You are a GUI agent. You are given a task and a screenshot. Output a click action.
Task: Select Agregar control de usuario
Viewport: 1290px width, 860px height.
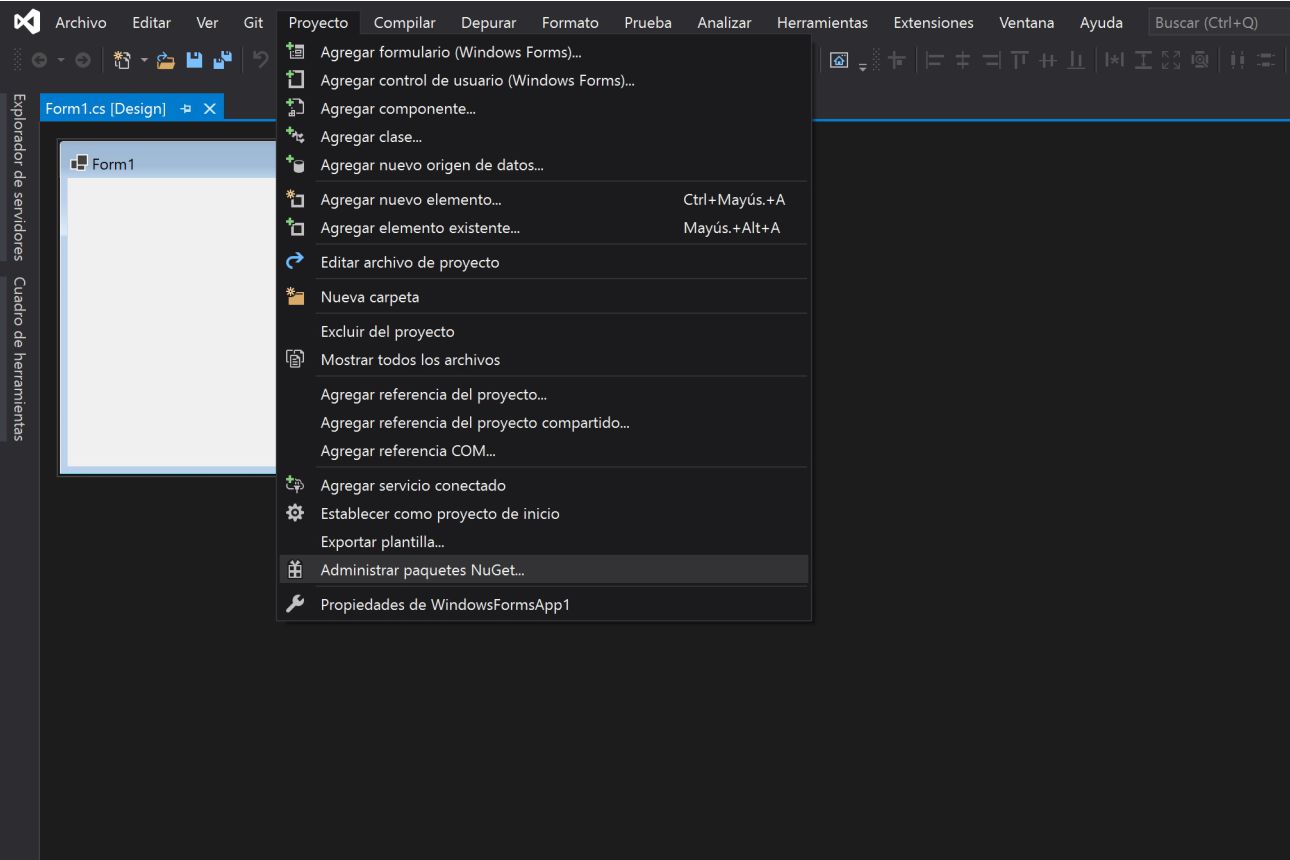(x=544, y=81)
